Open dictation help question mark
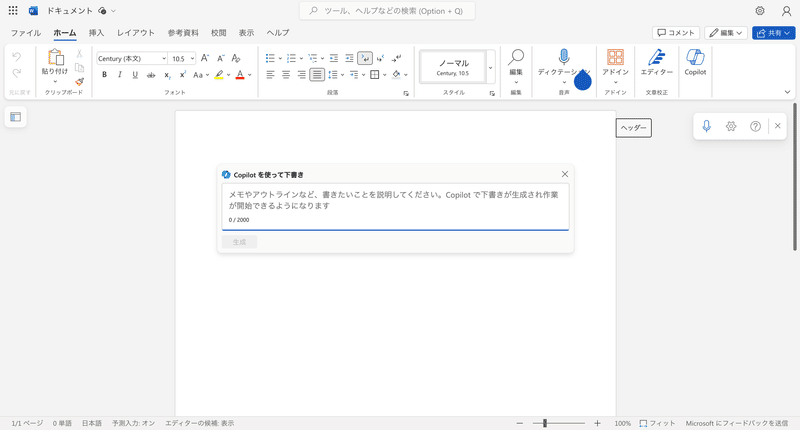Viewport: 800px width, 430px height. click(x=756, y=126)
